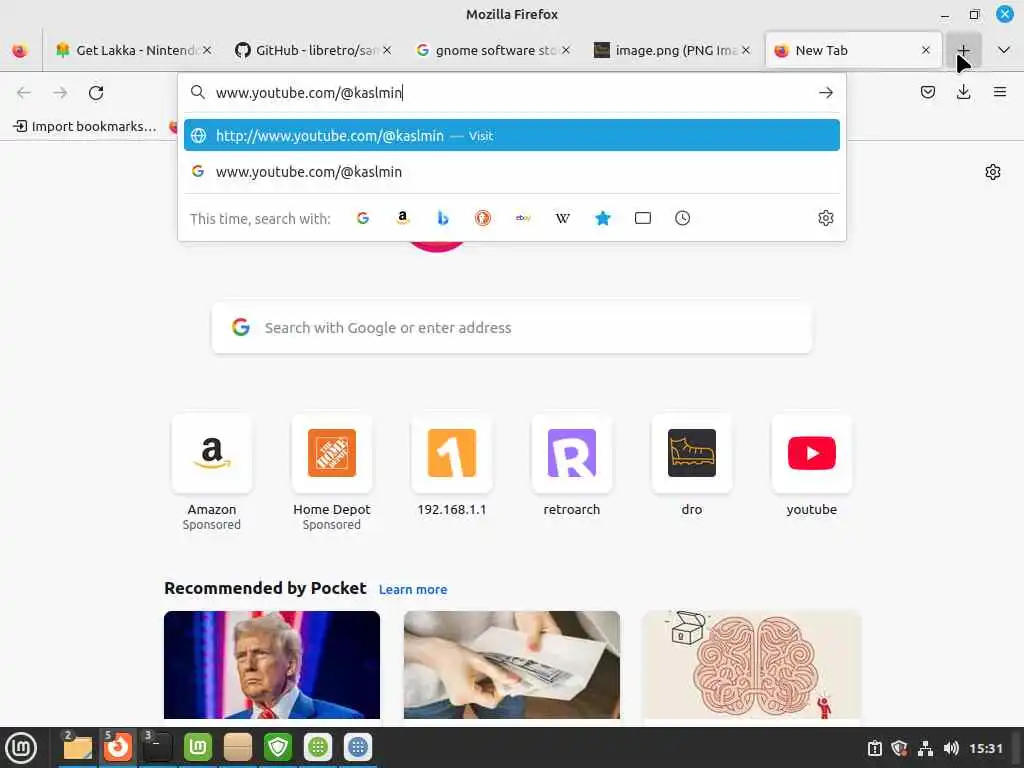Viewport: 1024px width, 768px height.
Task: Search this time with DuckDuckGo icon
Action: point(483,218)
